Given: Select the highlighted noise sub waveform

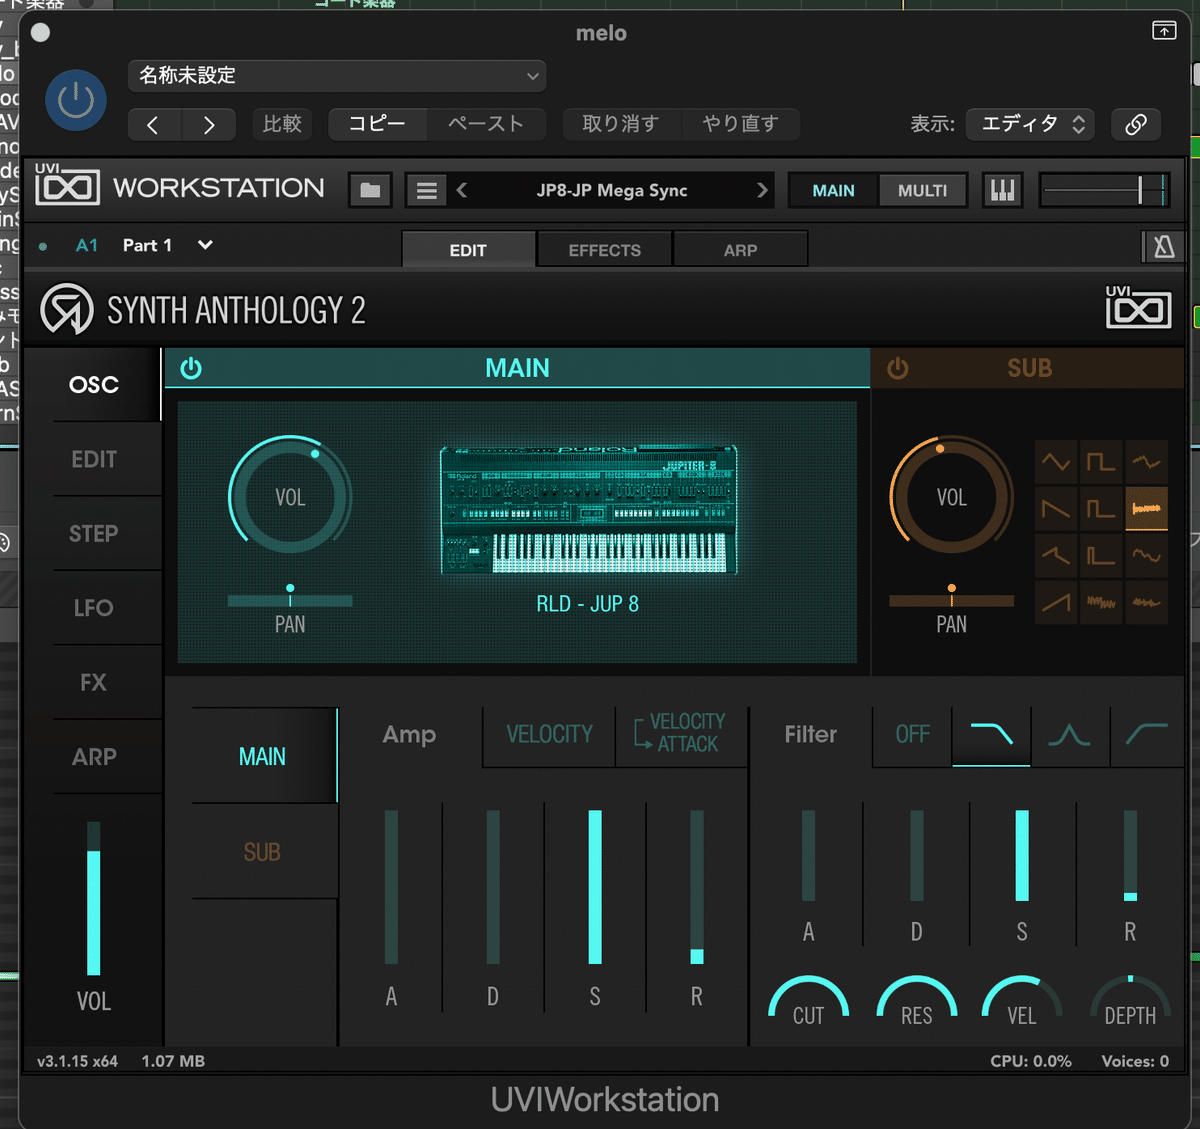Looking at the screenshot, I should [1146, 509].
